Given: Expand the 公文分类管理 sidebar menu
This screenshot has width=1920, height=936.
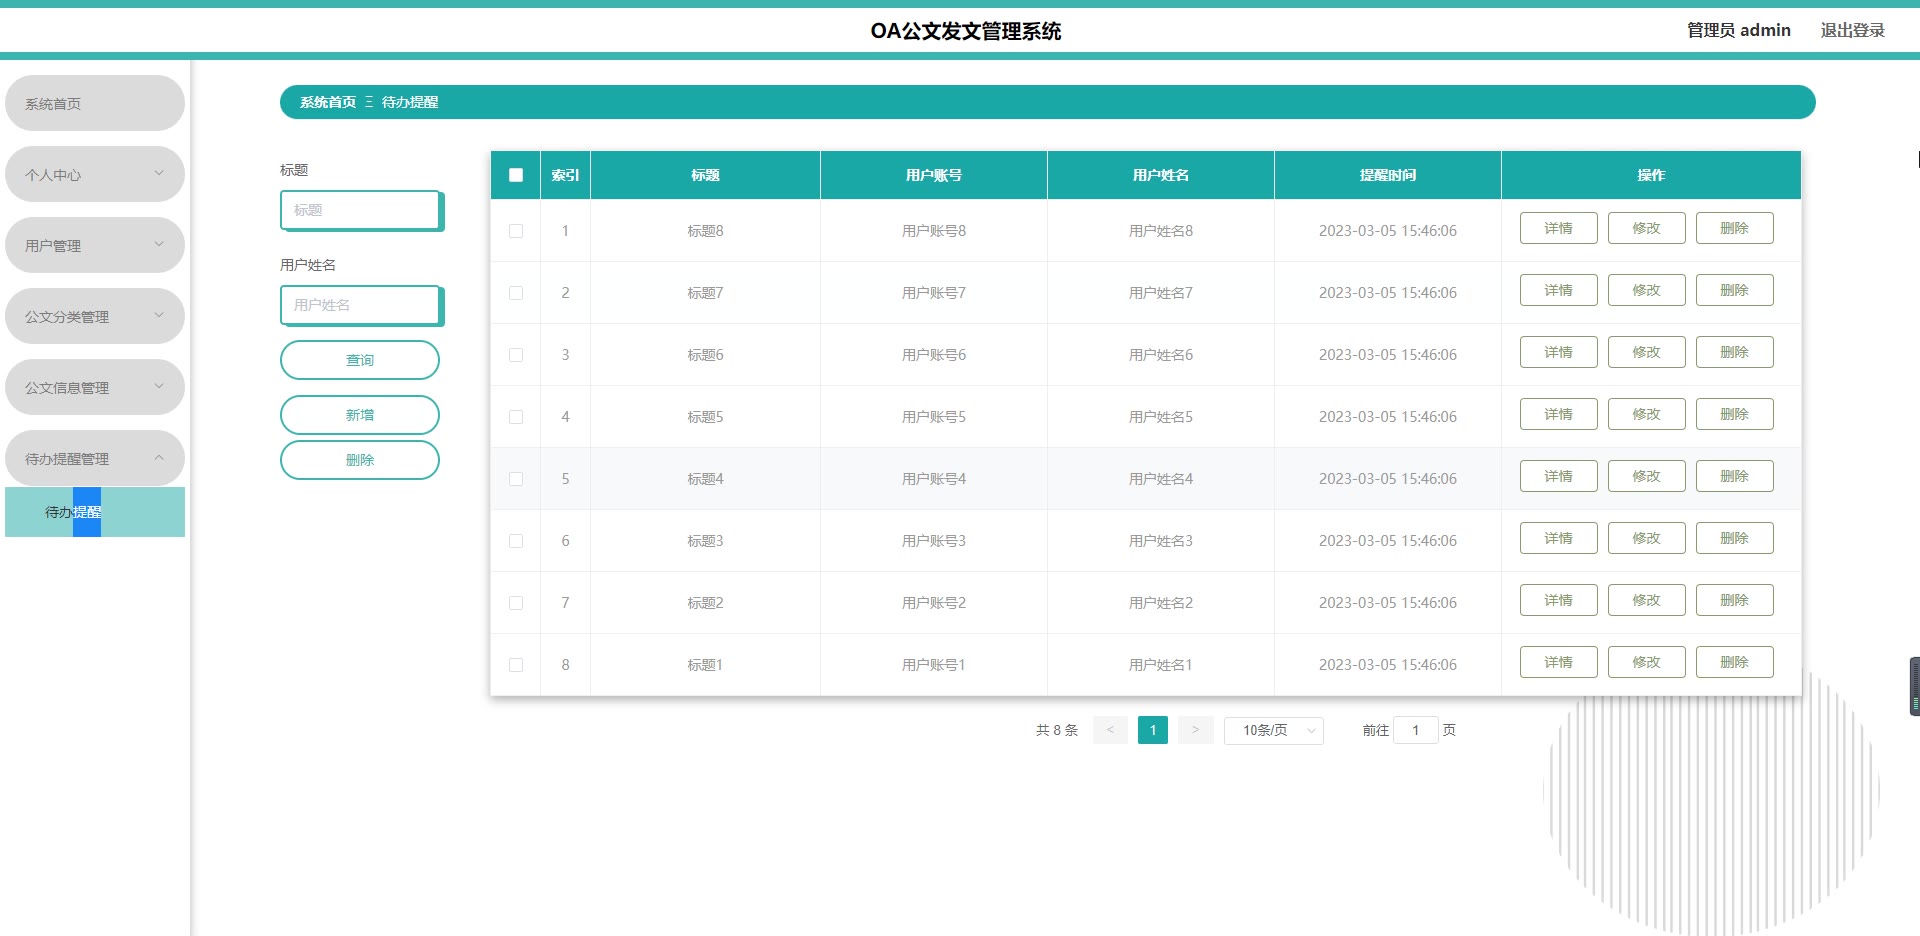Looking at the screenshot, I should click(95, 316).
